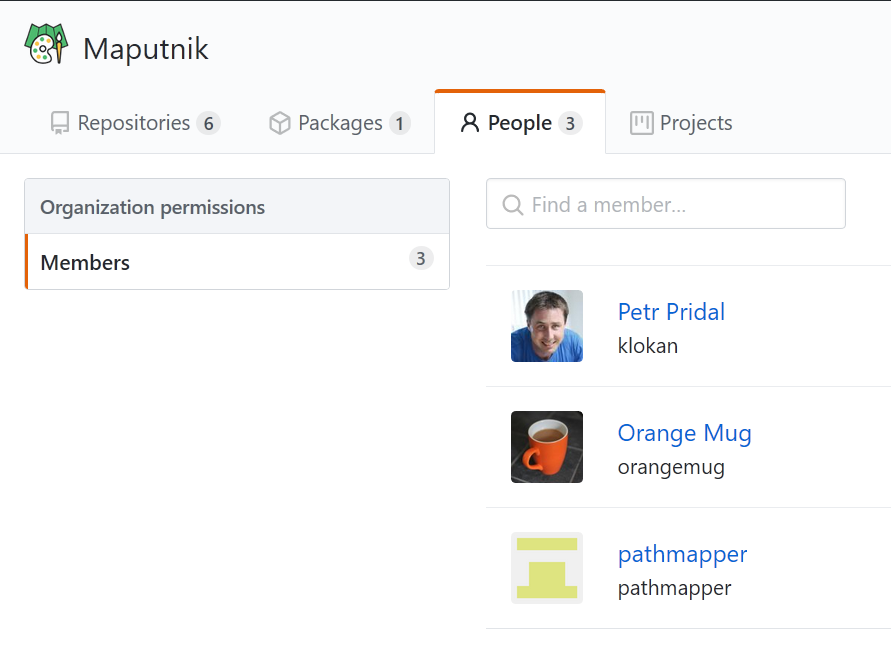Open the Packages tab
This screenshot has height=653, width=891.
(340, 123)
